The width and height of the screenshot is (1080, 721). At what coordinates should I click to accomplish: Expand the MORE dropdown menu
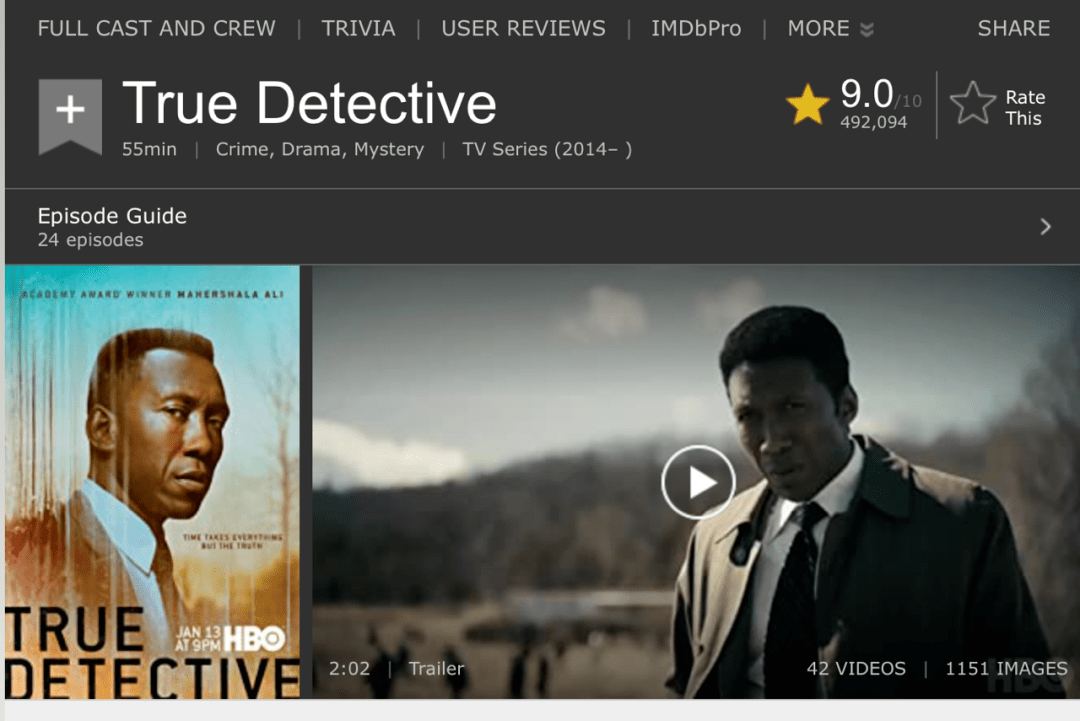click(830, 28)
